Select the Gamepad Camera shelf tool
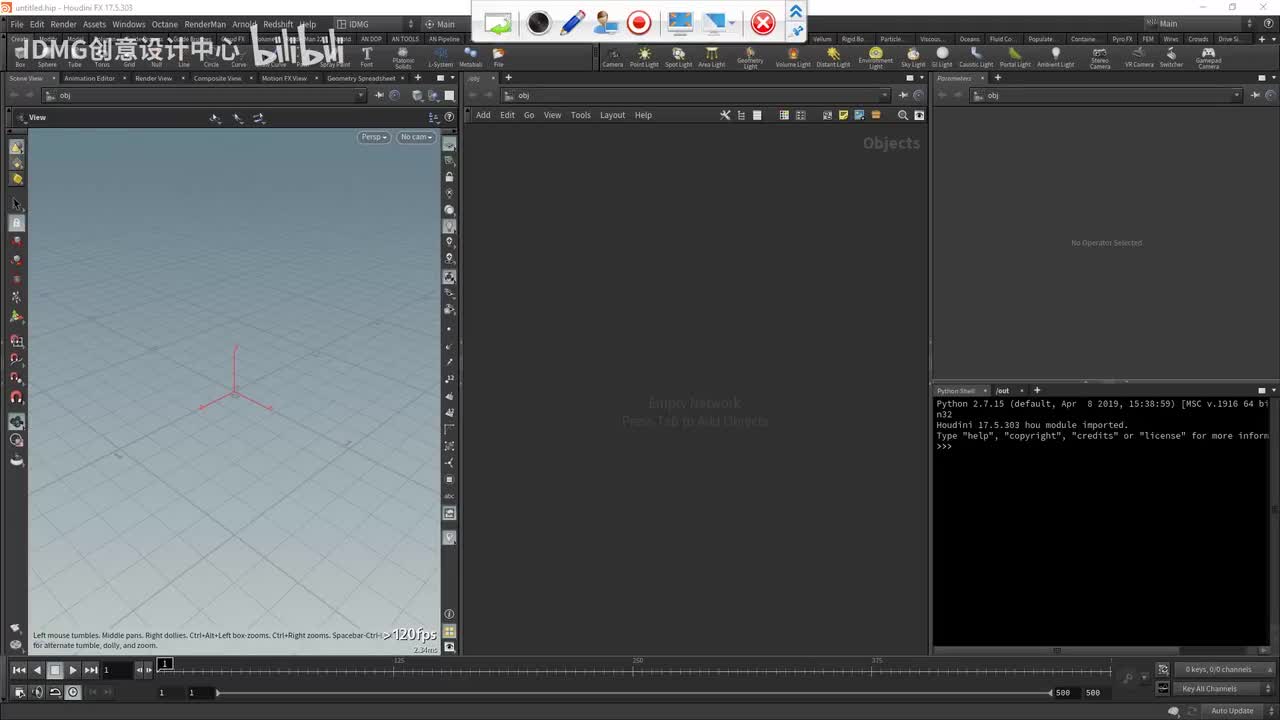 pos(1208,57)
